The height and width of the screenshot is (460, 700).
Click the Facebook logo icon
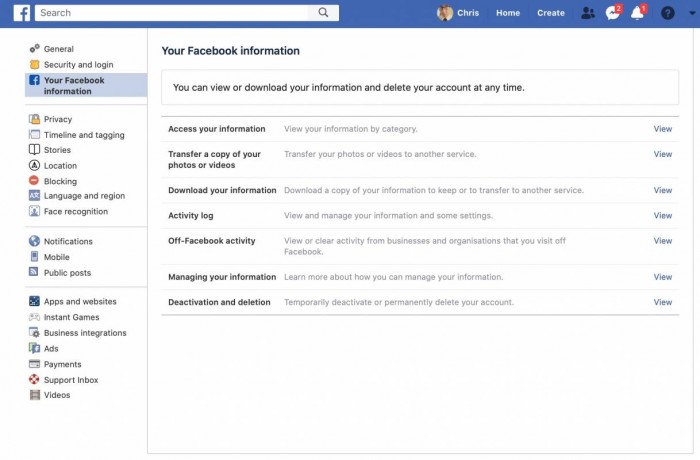point(20,13)
